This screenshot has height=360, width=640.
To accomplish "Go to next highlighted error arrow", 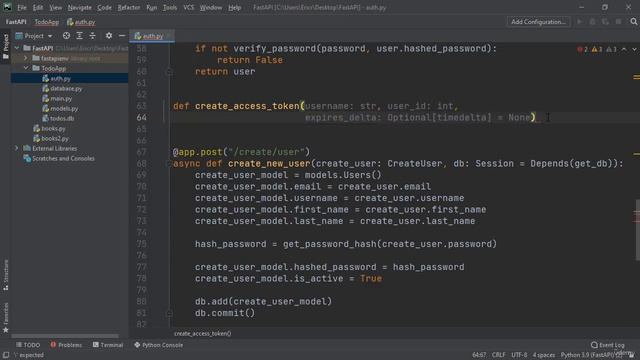I will [x=634, y=49].
